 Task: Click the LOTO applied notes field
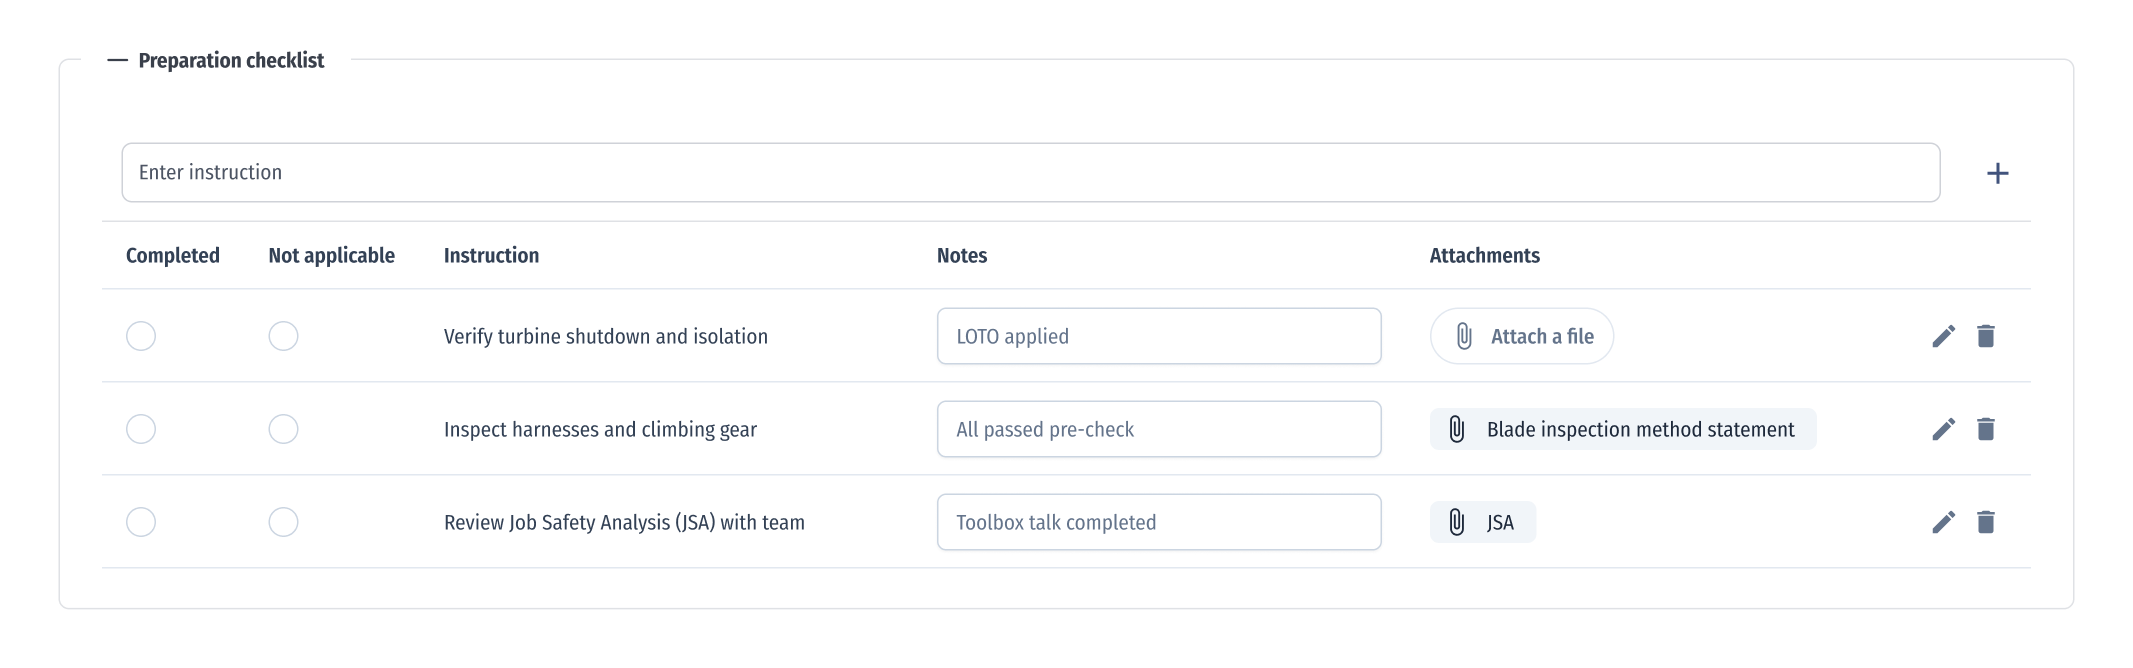[1158, 336]
